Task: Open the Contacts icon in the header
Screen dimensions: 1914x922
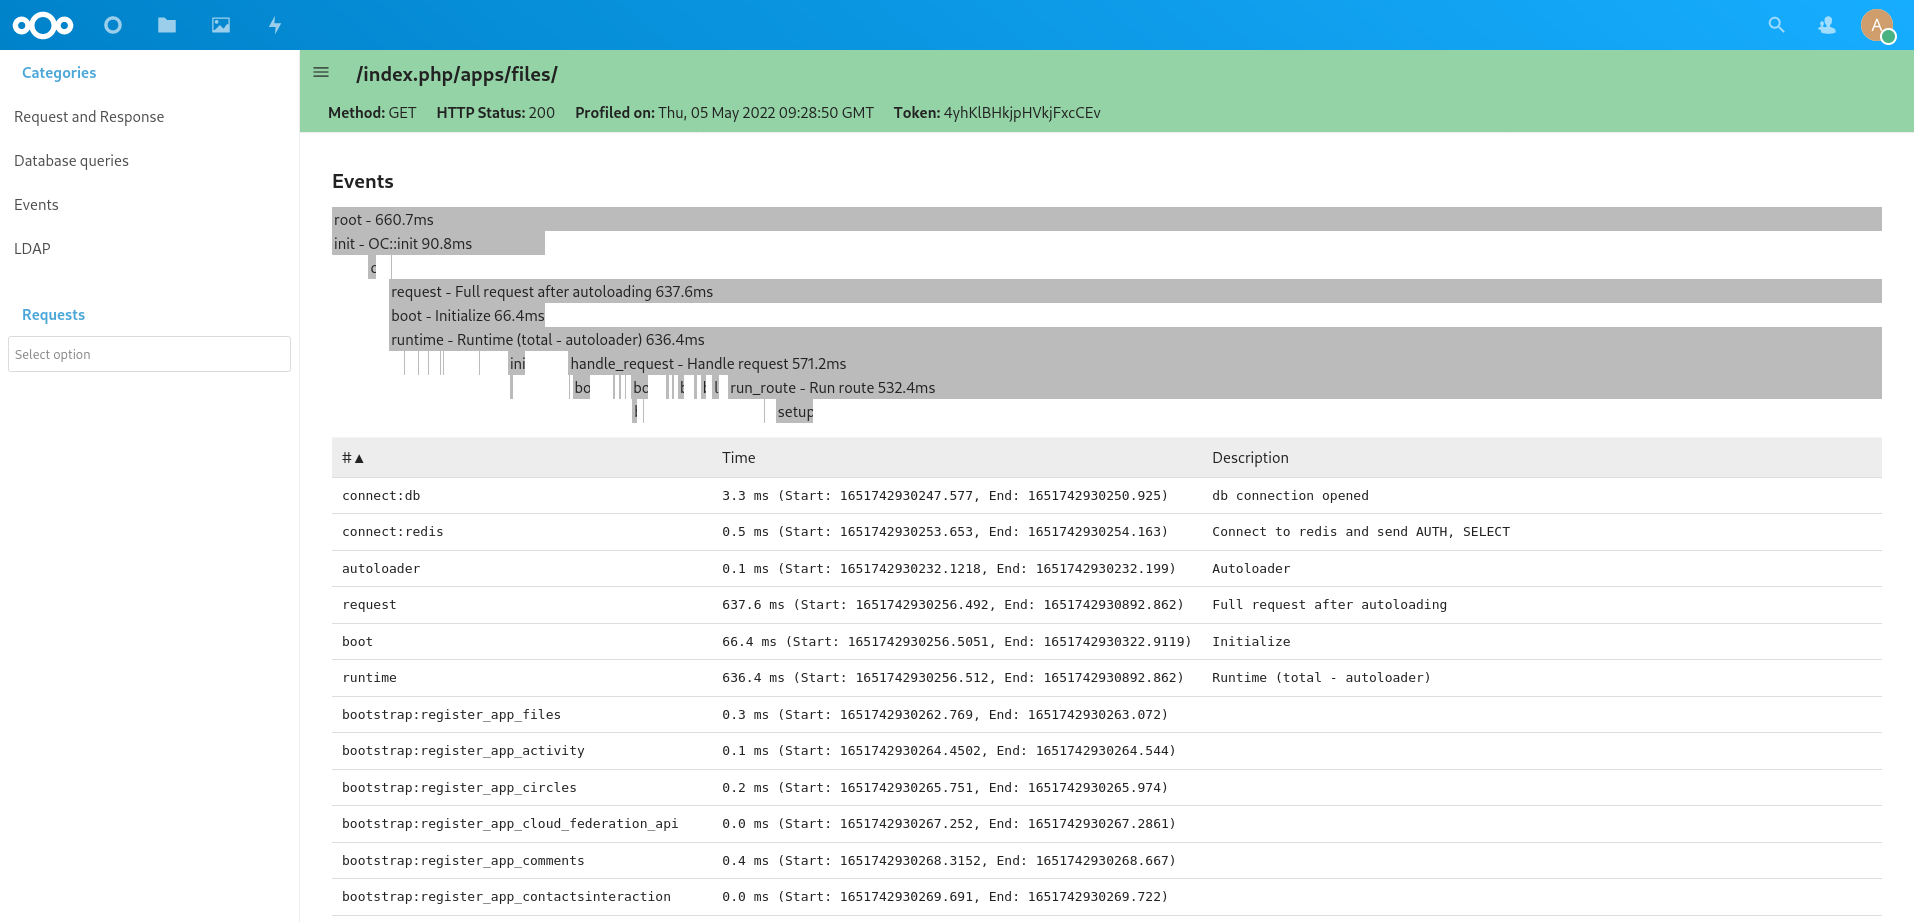Action: pos(1827,25)
